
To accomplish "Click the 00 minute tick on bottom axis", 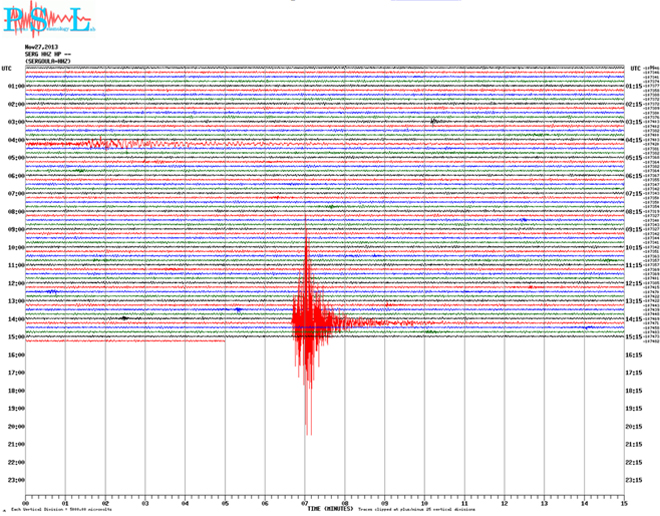I will (26, 503).
